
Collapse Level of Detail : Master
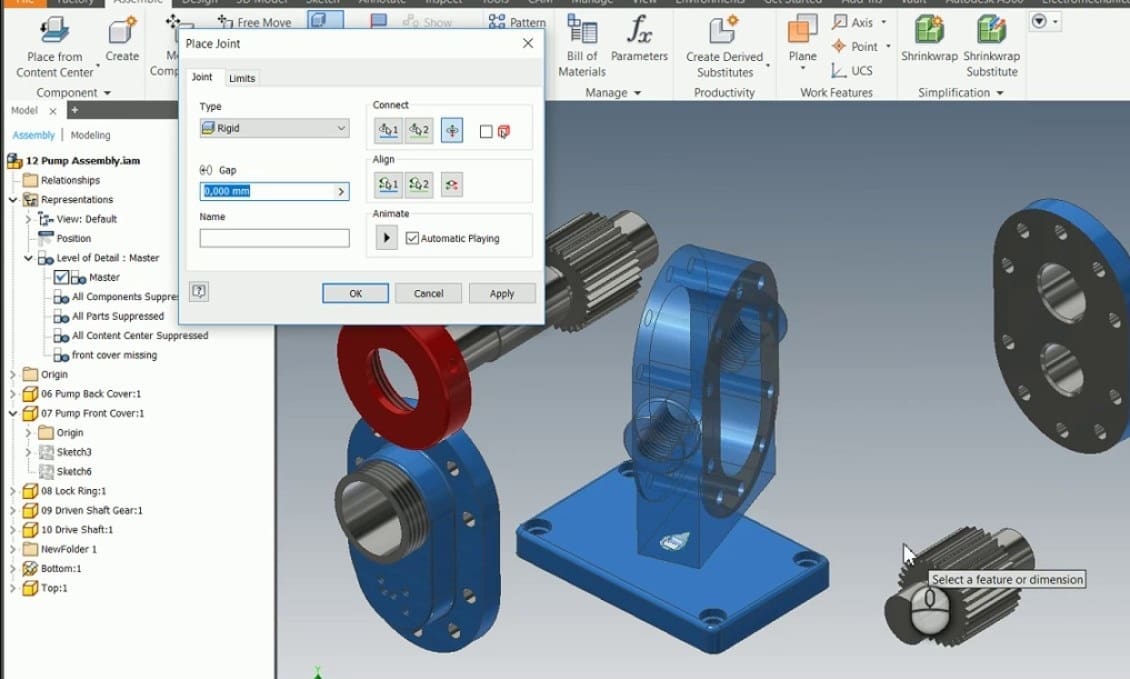click(28, 258)
